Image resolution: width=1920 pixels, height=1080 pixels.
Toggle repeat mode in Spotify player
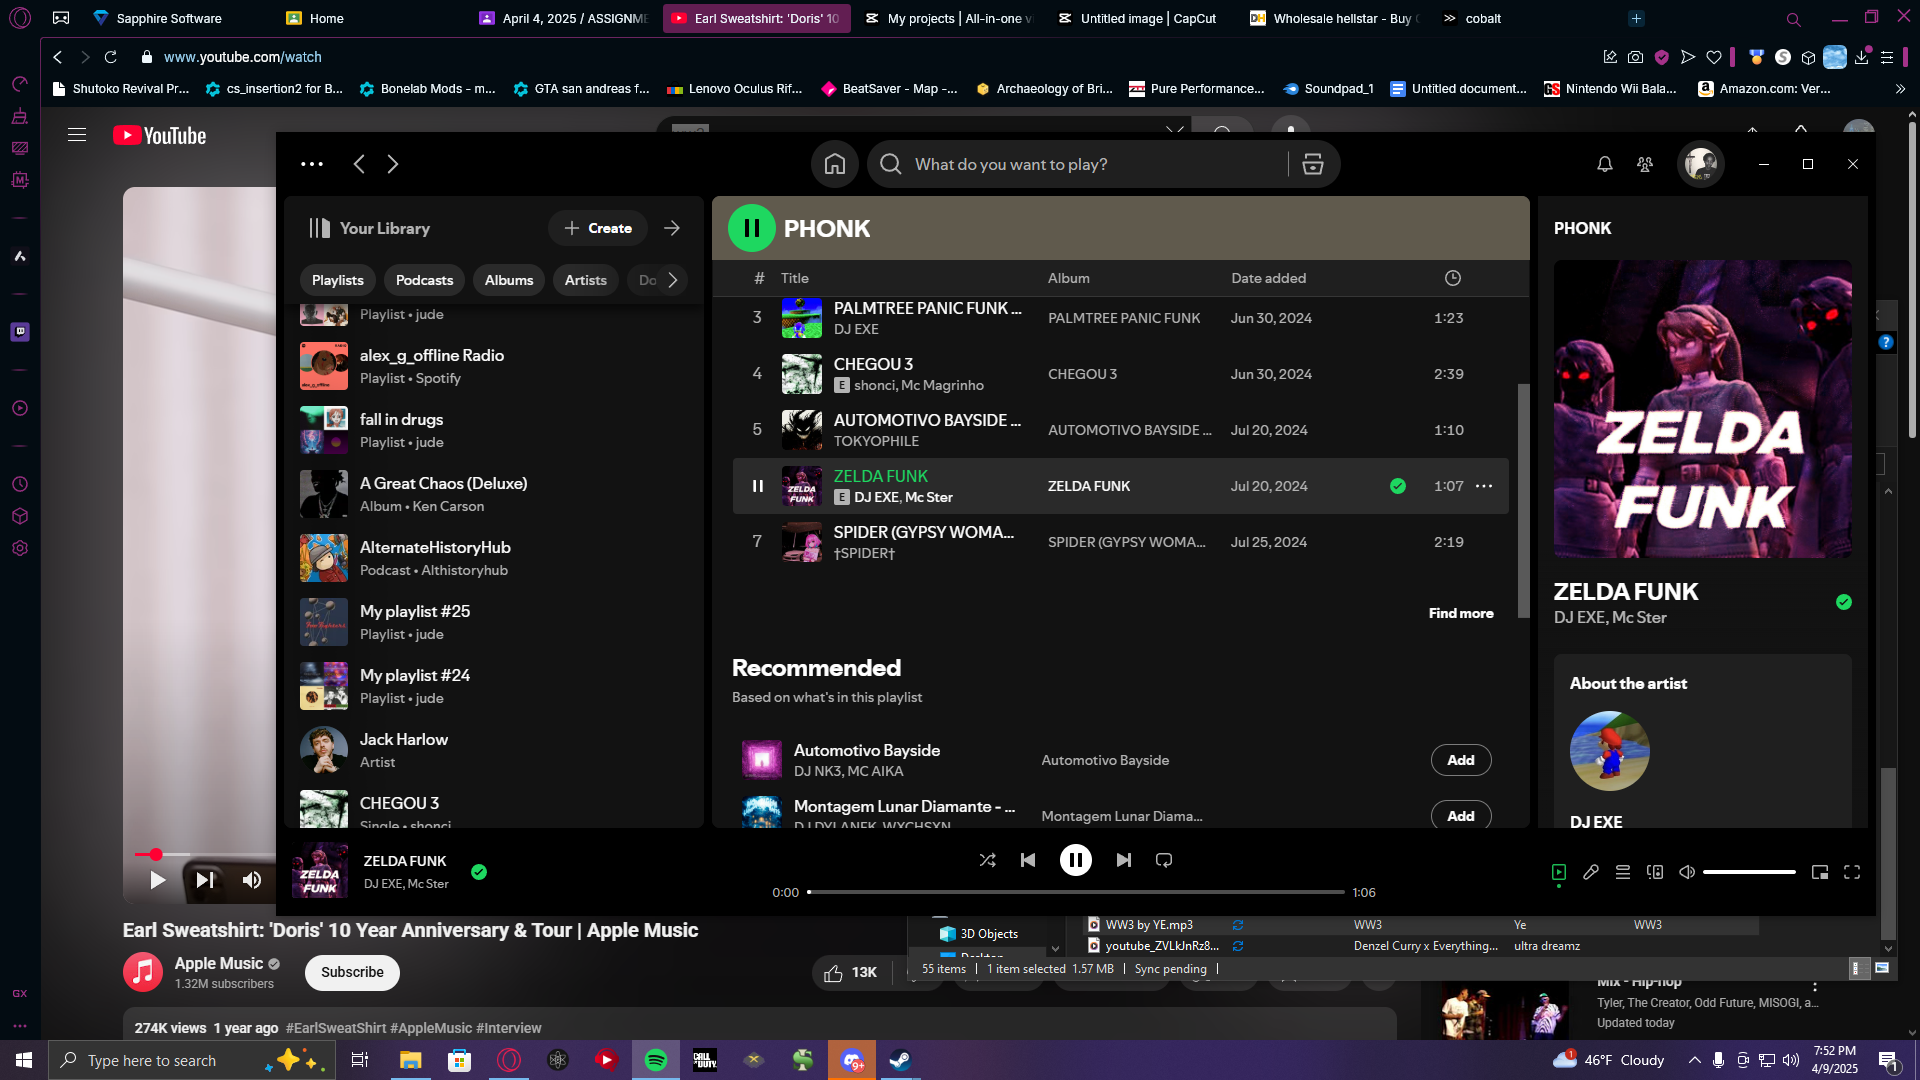tap(1164, 860)
